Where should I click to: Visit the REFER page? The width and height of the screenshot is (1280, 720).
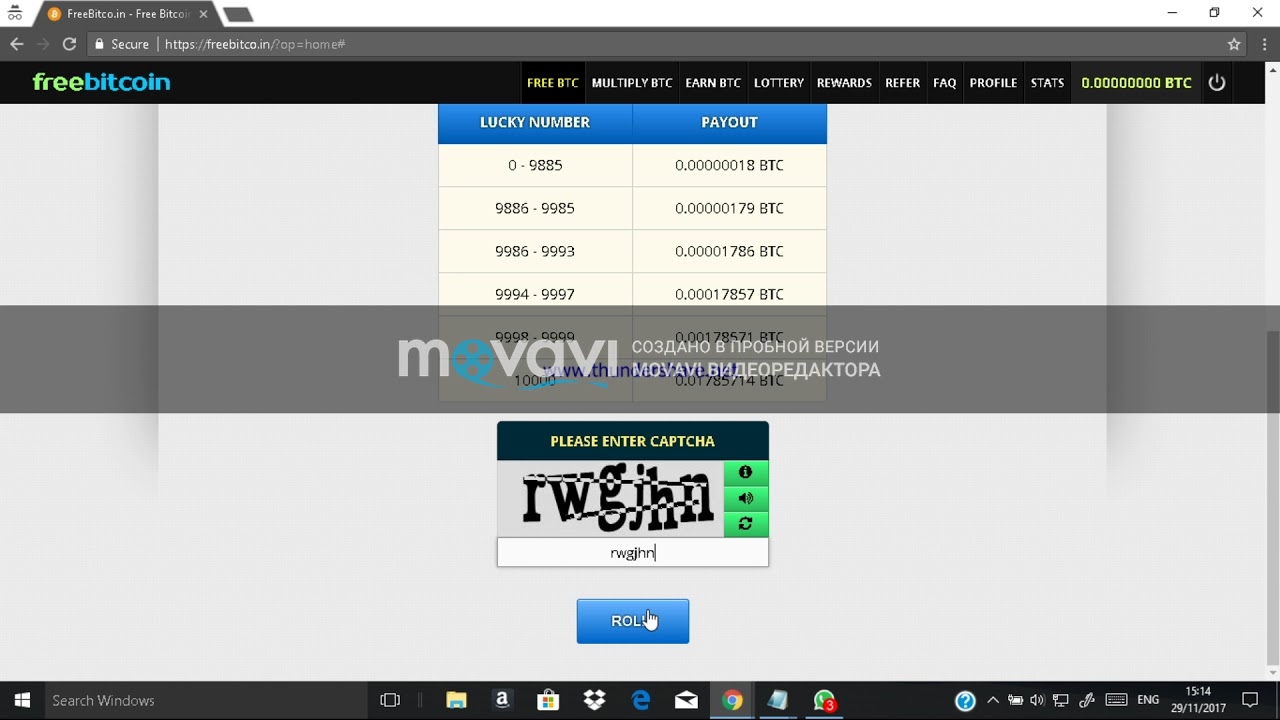[903, 83]
